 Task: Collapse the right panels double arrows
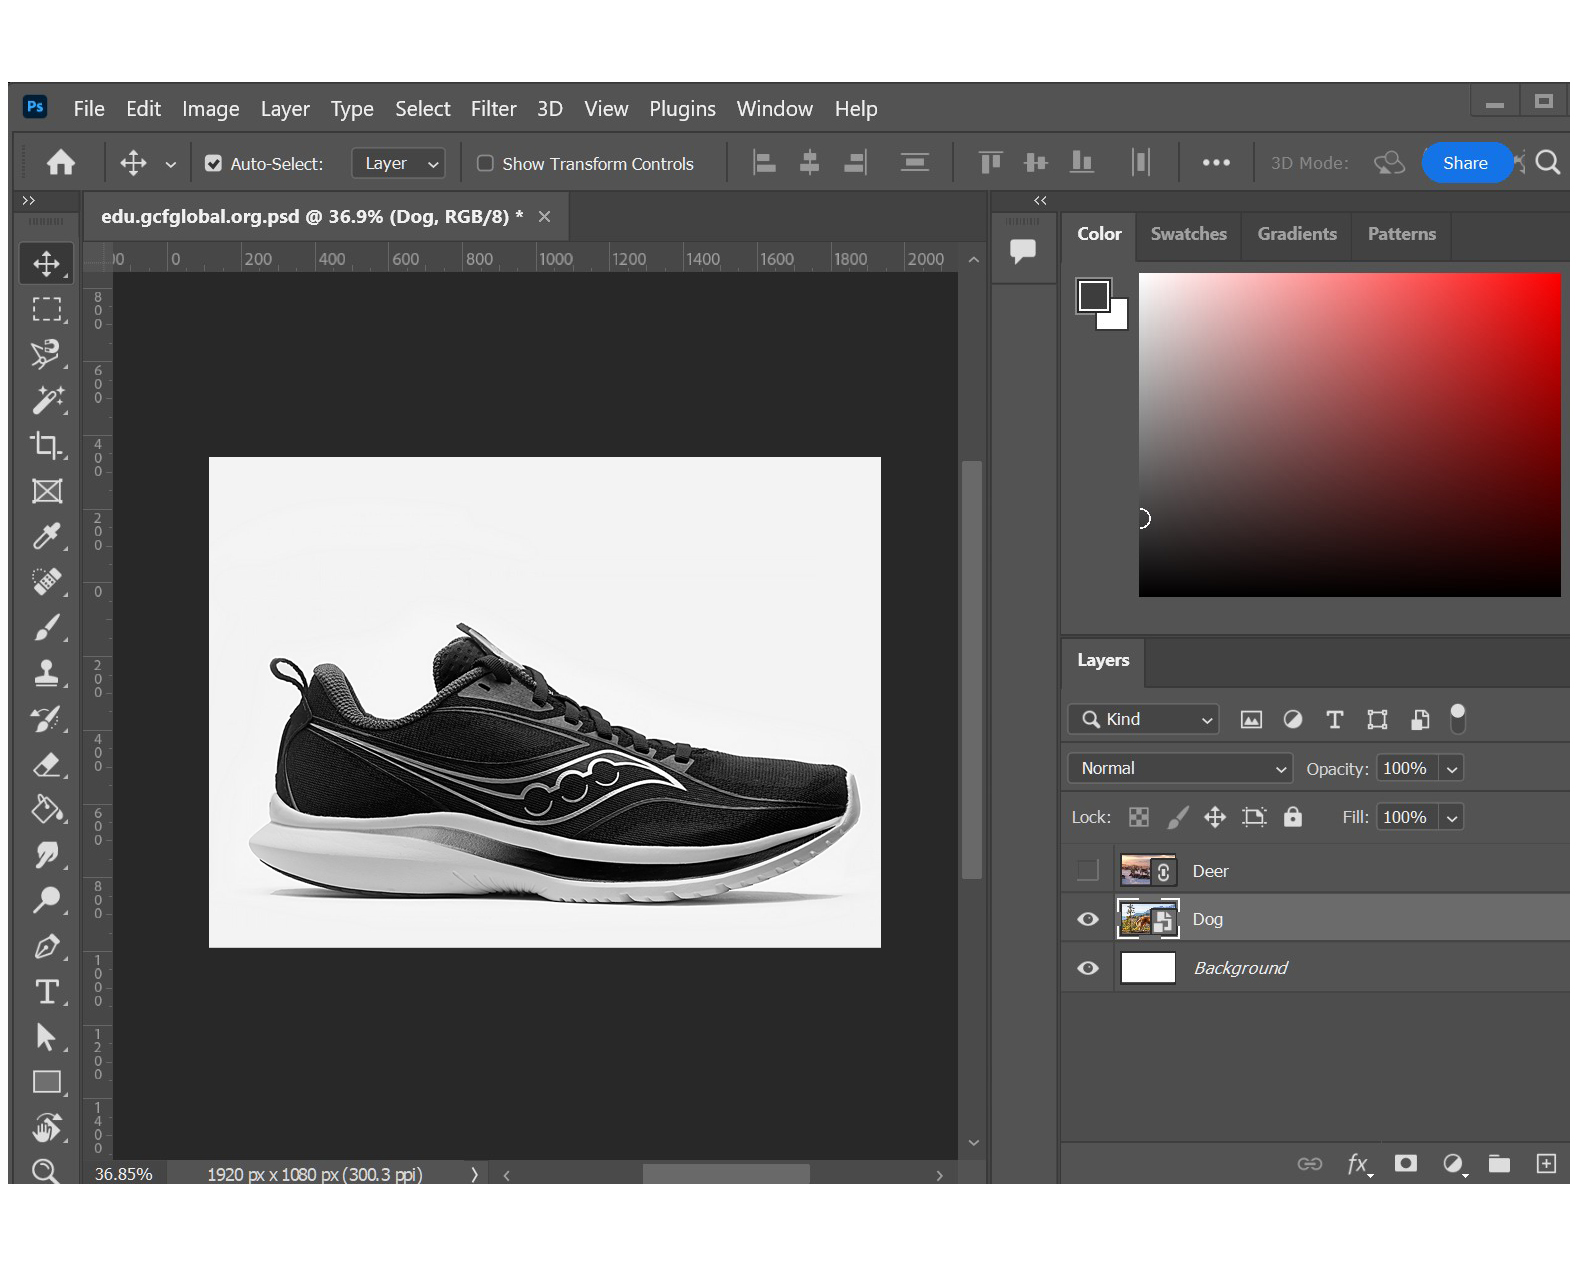click(x=1040, y=201)
